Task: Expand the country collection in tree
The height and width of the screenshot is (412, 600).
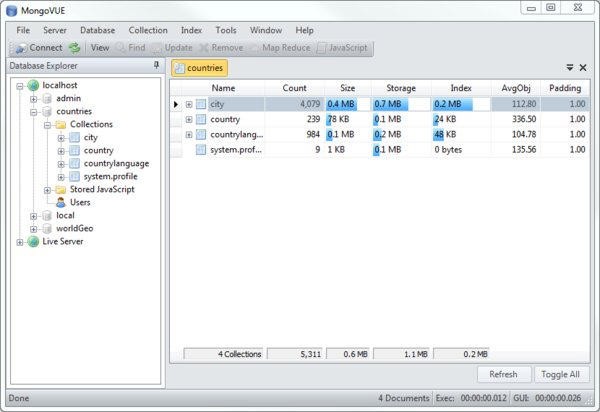Action: (x=61, y=151)
